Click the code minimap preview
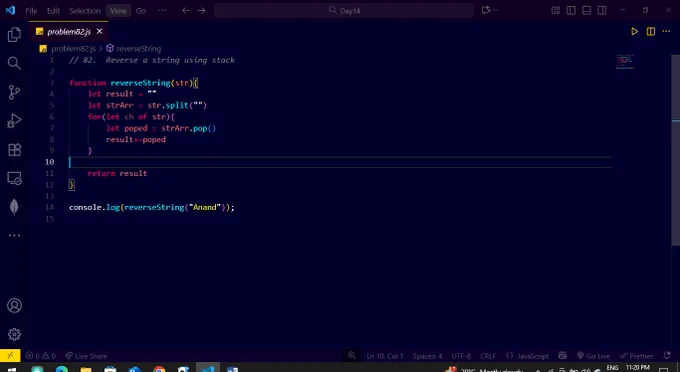This screenshot has width=680, height=372. 625,62
